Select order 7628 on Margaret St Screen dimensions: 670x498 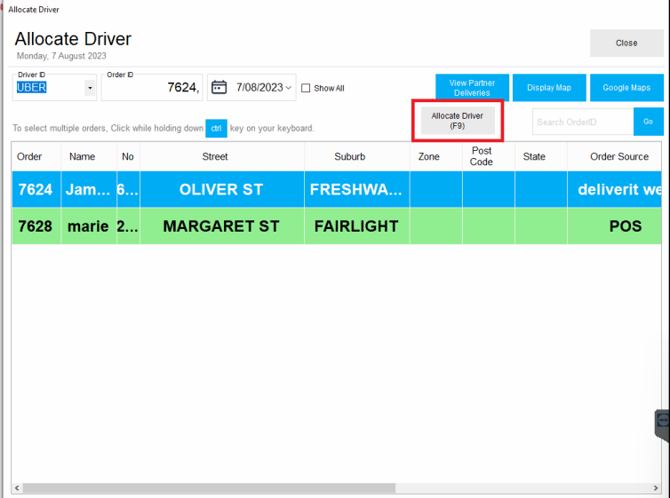(220, 226)
